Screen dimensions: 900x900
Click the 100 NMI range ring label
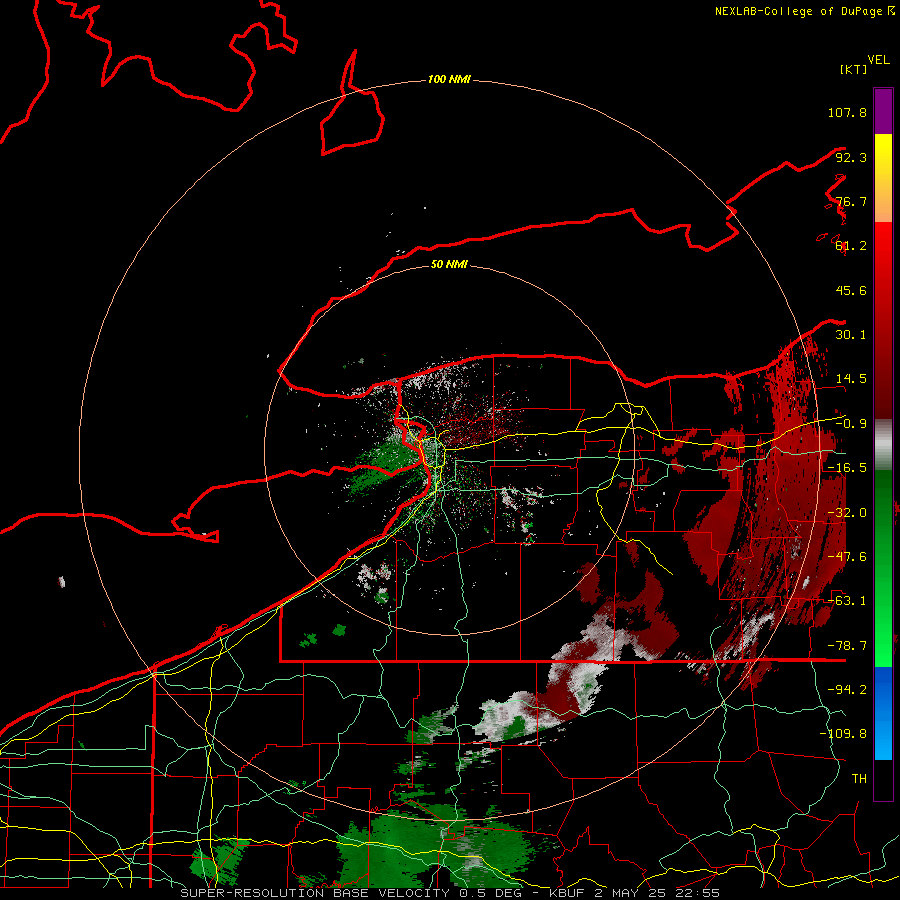pyautogui.click(x=449, y=79)
